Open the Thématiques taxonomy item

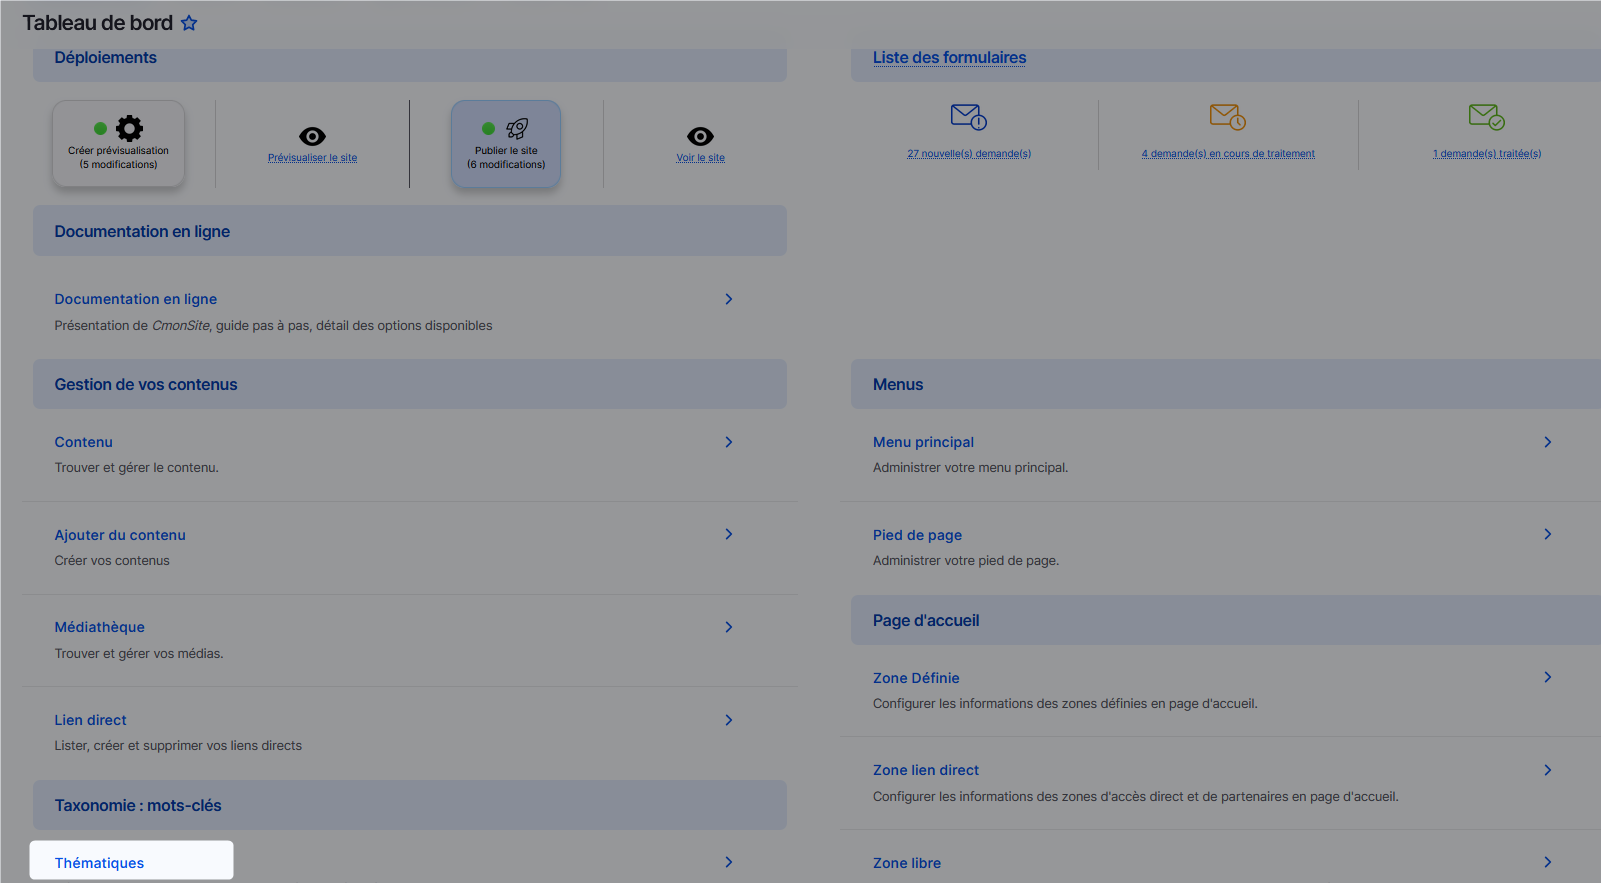click(x=100, y=863)
